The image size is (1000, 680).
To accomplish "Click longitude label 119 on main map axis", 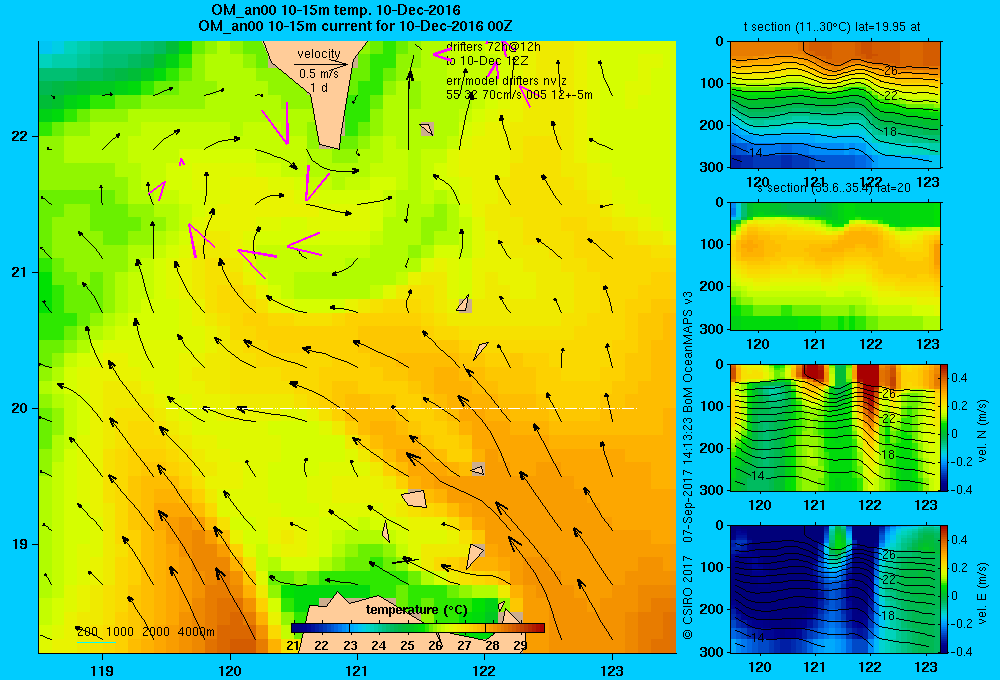I will tap(102, 670).
